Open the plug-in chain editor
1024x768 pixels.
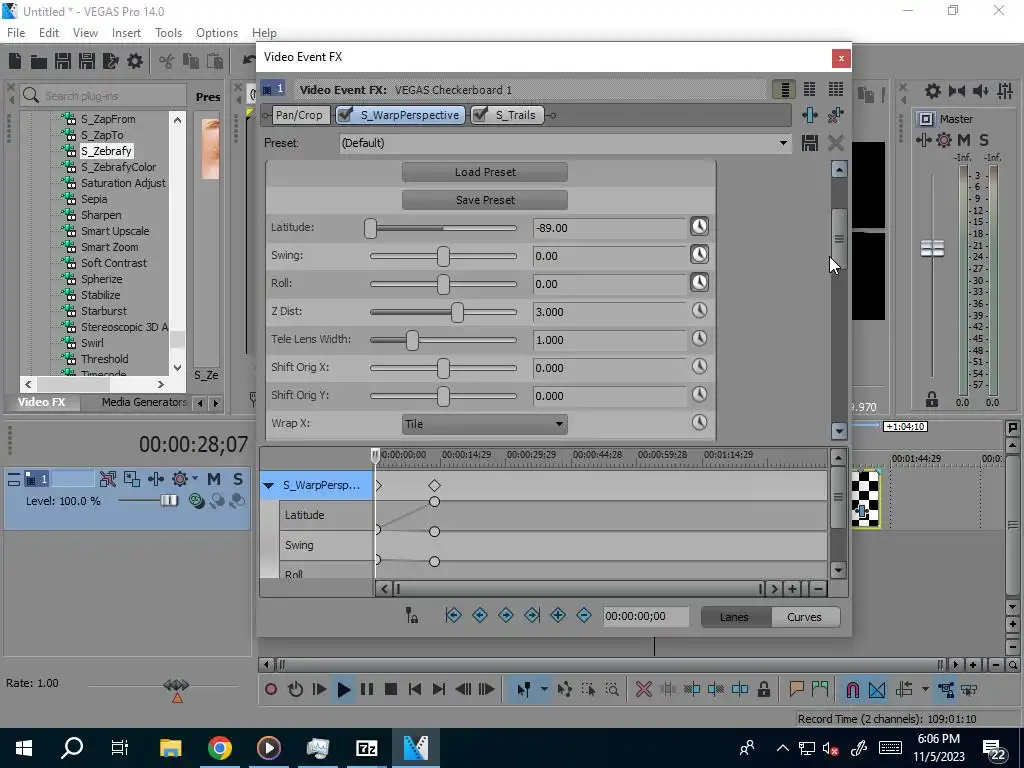pos(810,115)
